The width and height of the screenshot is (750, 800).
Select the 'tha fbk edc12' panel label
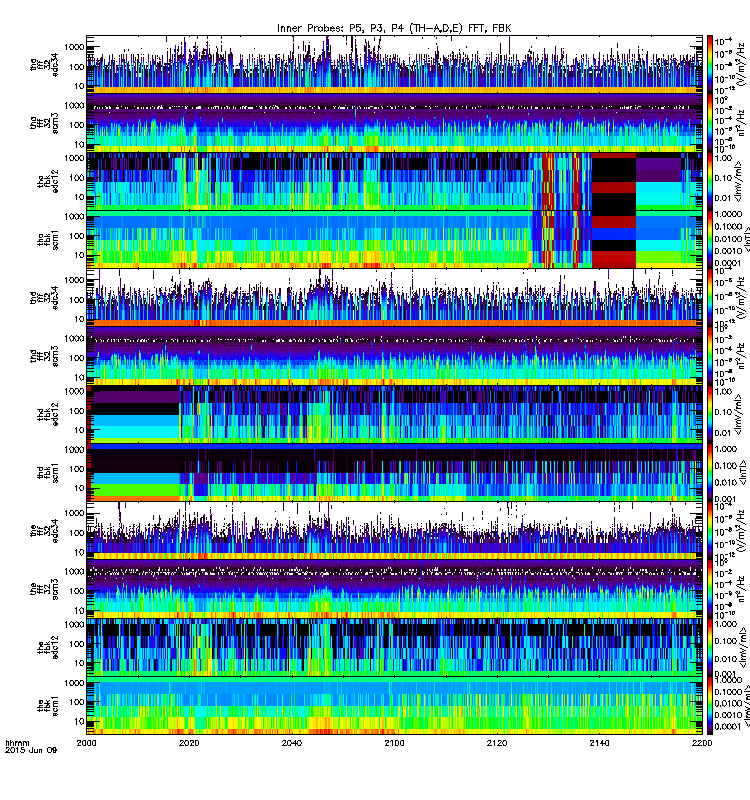point(48,182)
